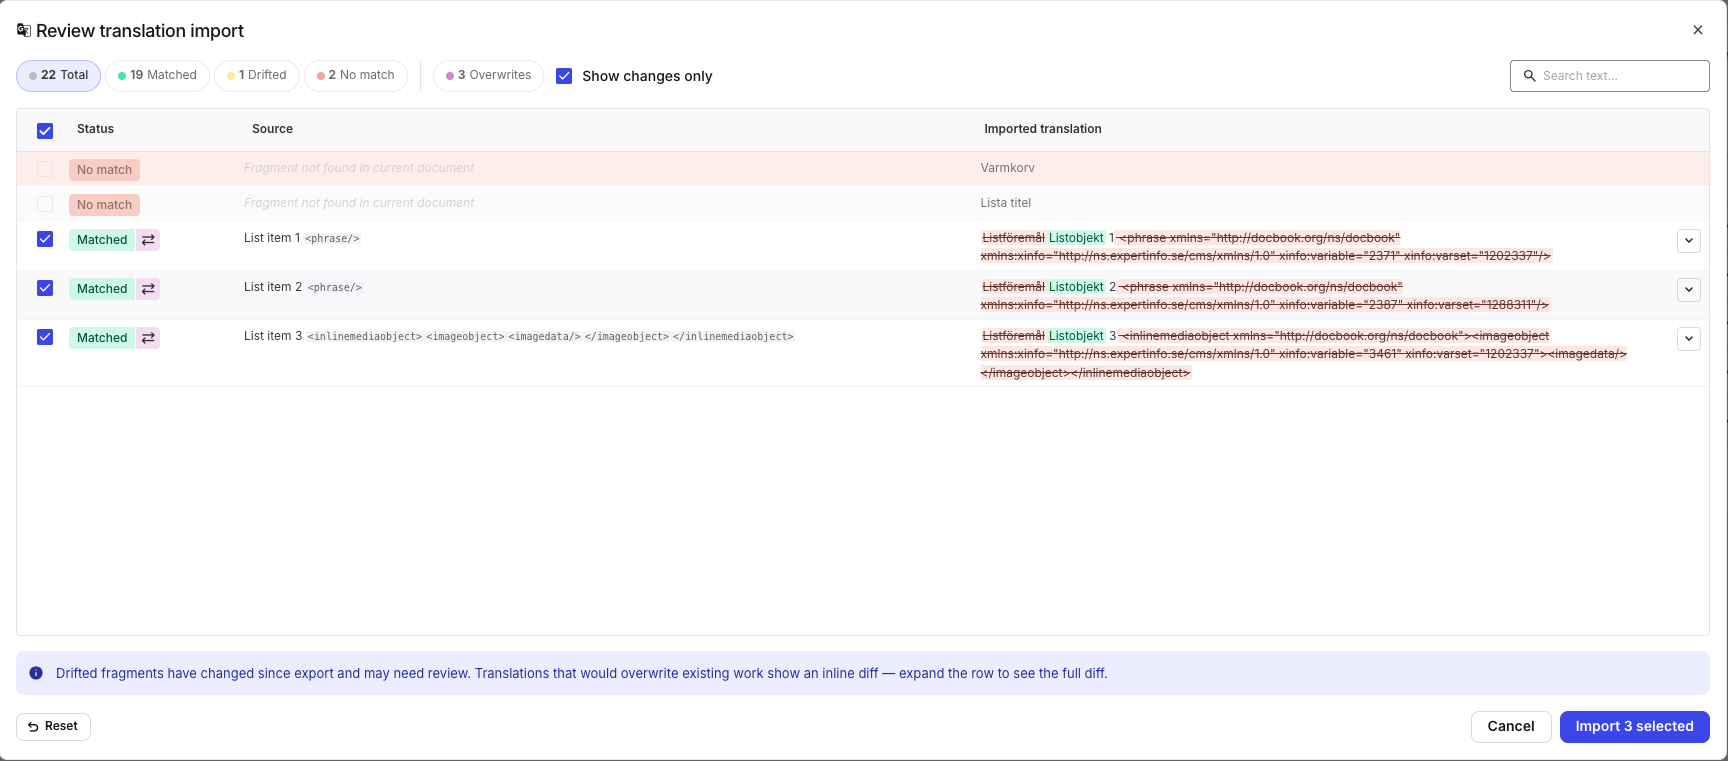The image size is (1728, 761).
Task: Close the Review translation import dialog
Action: 1698,30
